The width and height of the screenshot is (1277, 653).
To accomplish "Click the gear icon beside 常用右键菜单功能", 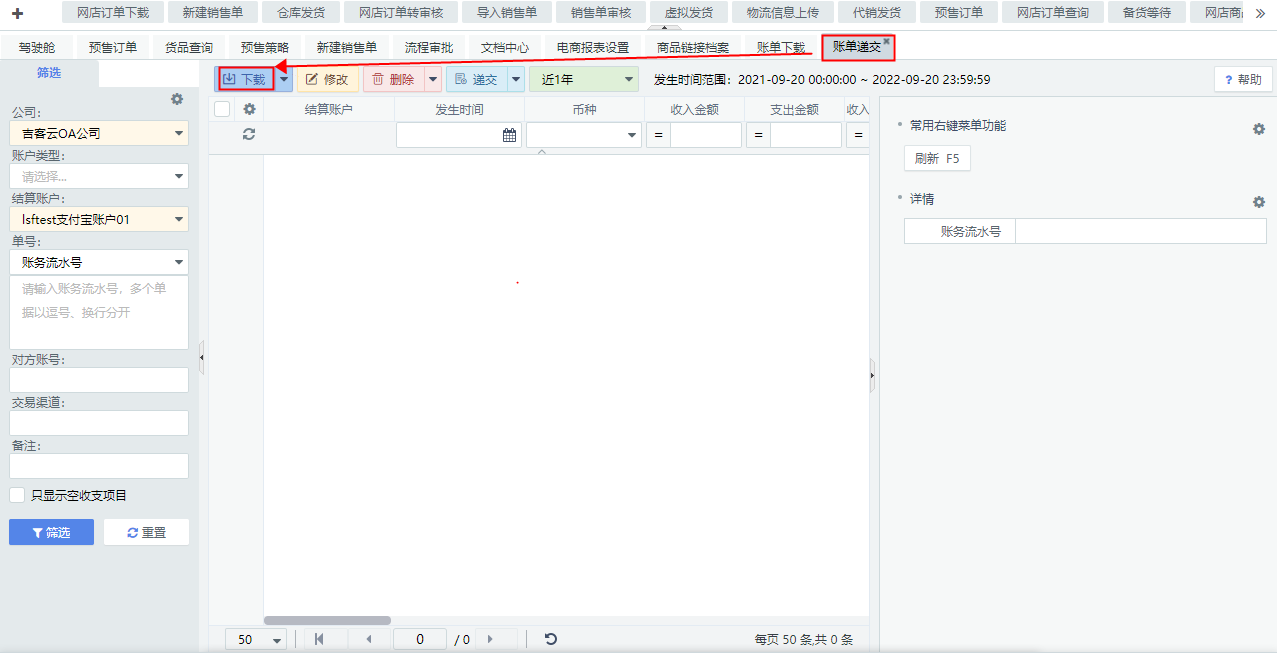I will click(1259, 129).
